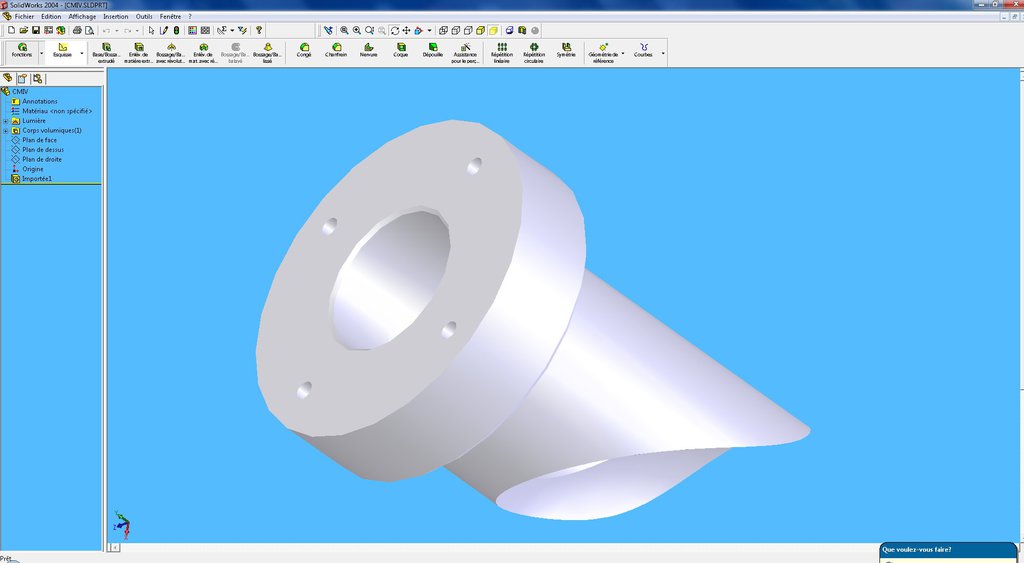The height and width of the screenshot is (563, 1024).
Task: Select the Chanfrein chamfer tool
Action: coord(336,50)
